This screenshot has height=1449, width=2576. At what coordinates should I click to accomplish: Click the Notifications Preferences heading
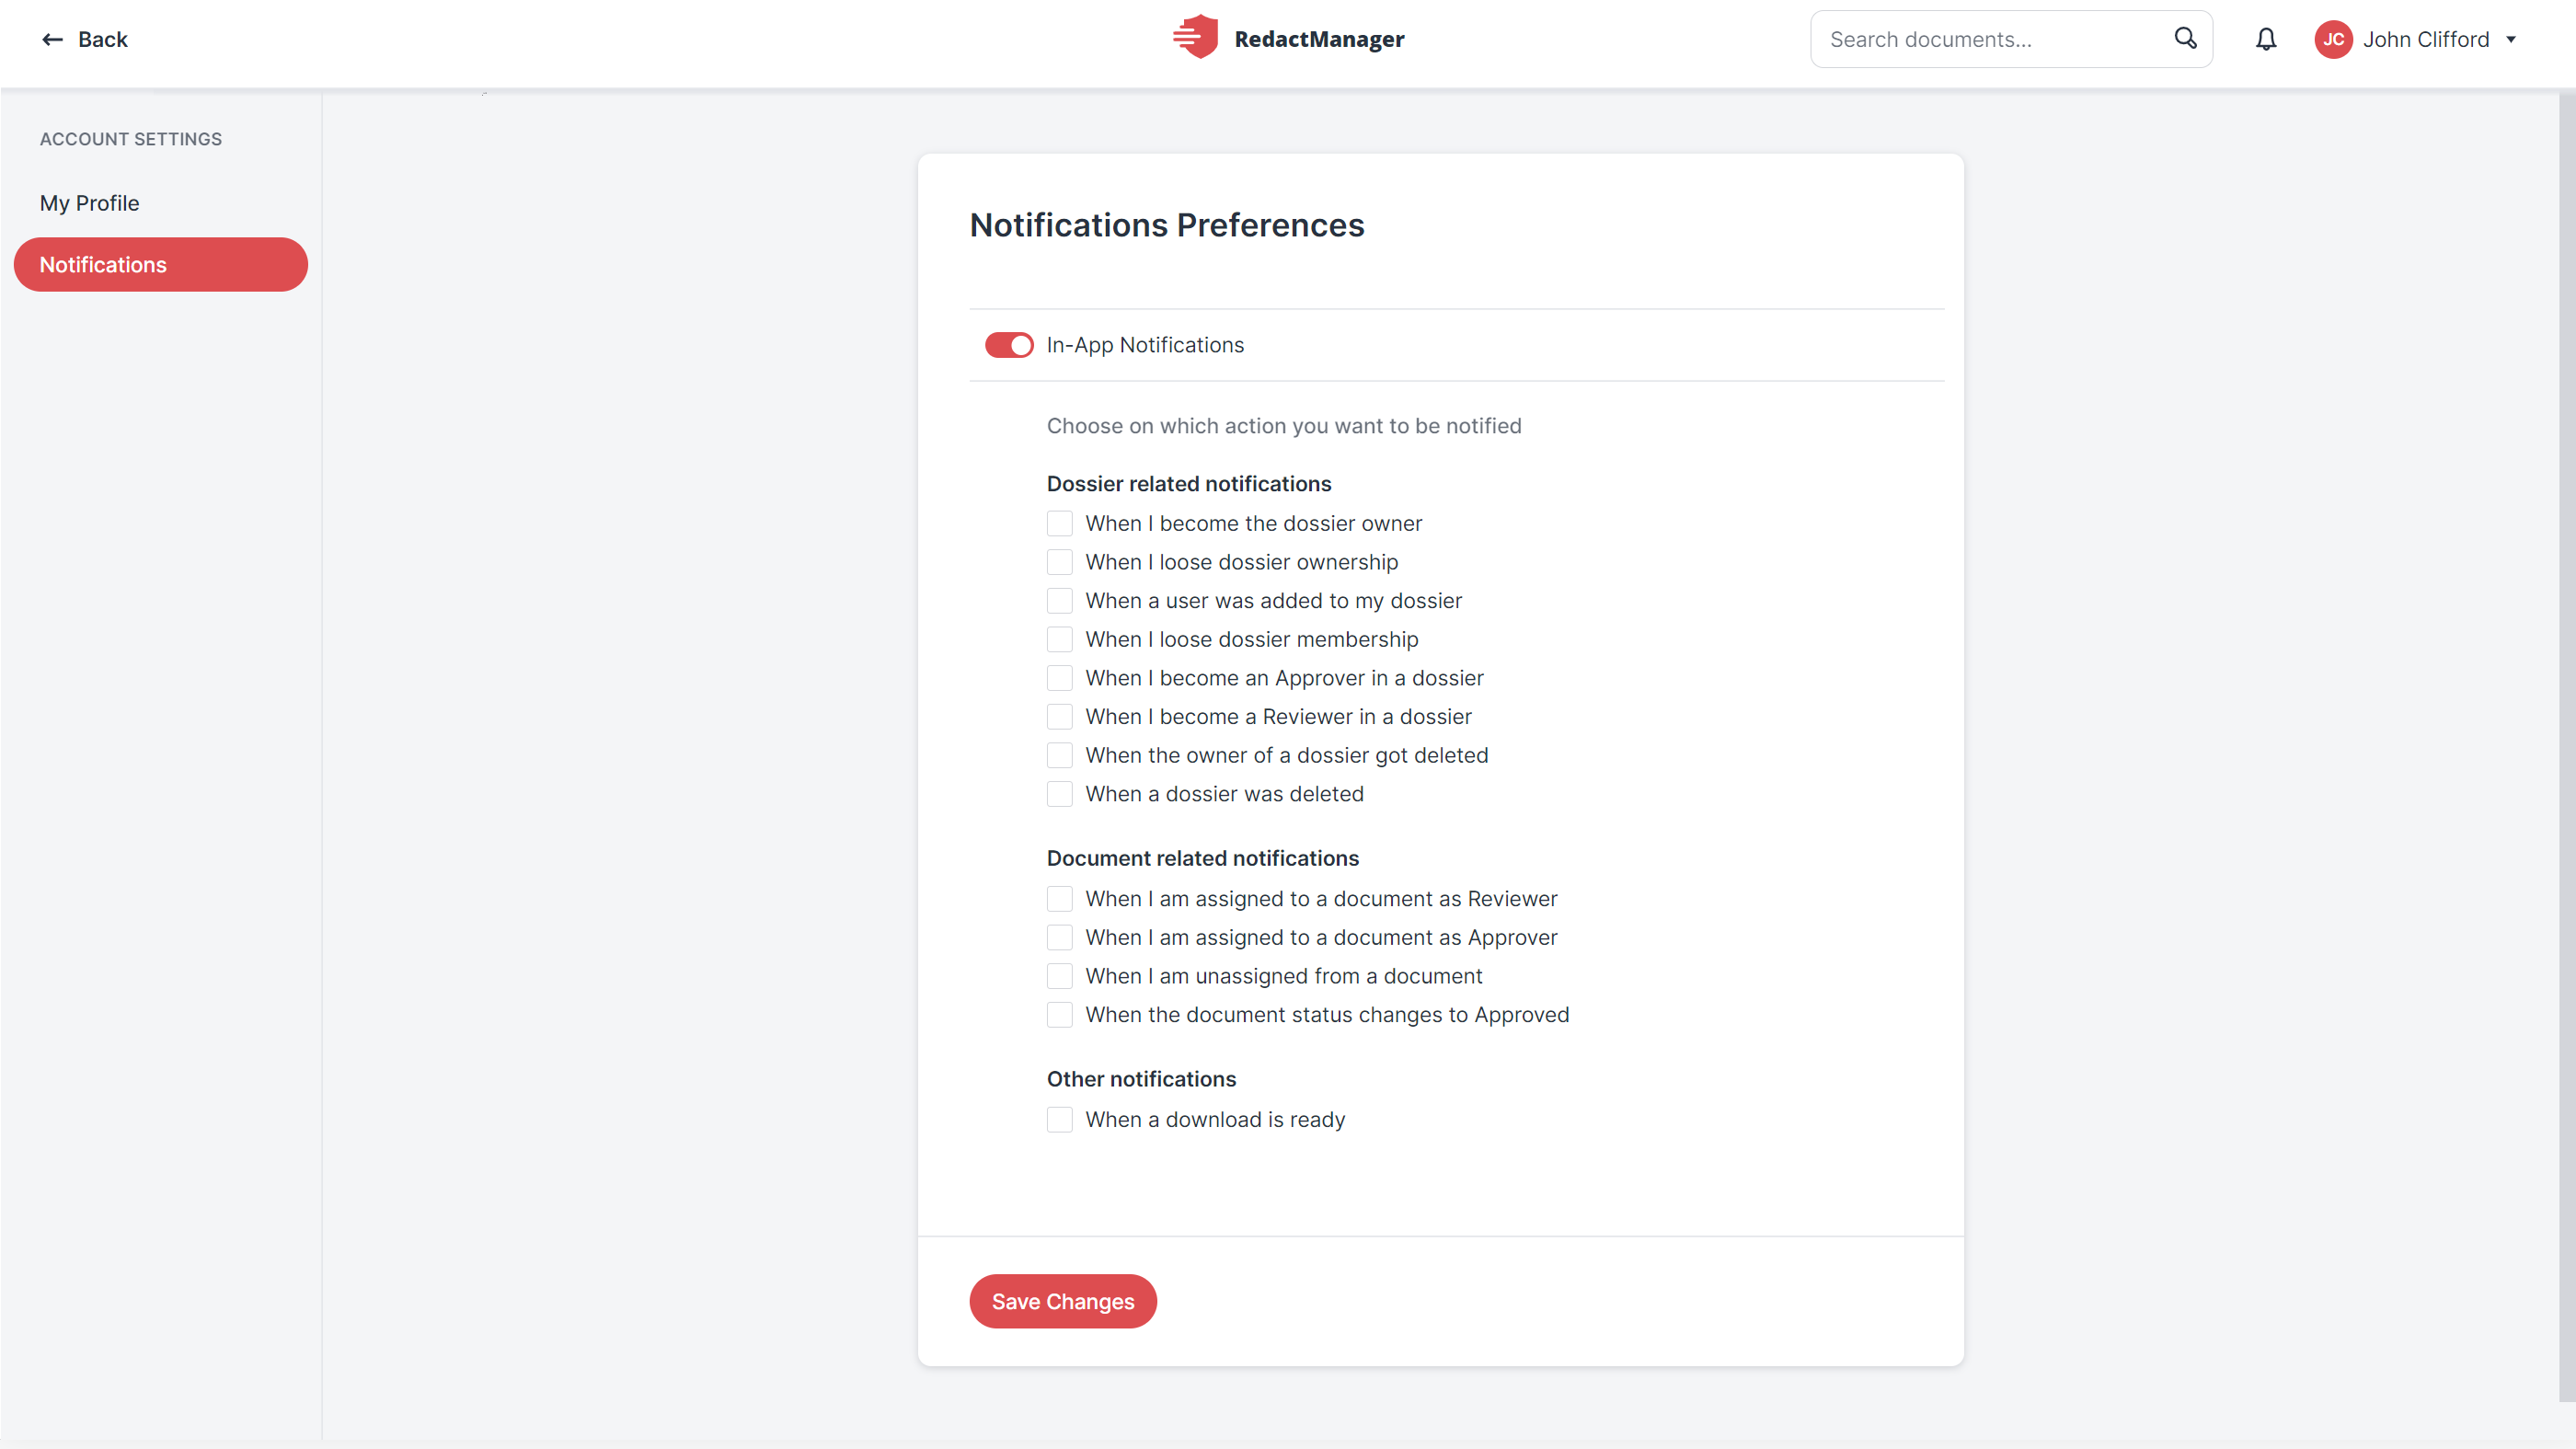(x=1167, y=225)
